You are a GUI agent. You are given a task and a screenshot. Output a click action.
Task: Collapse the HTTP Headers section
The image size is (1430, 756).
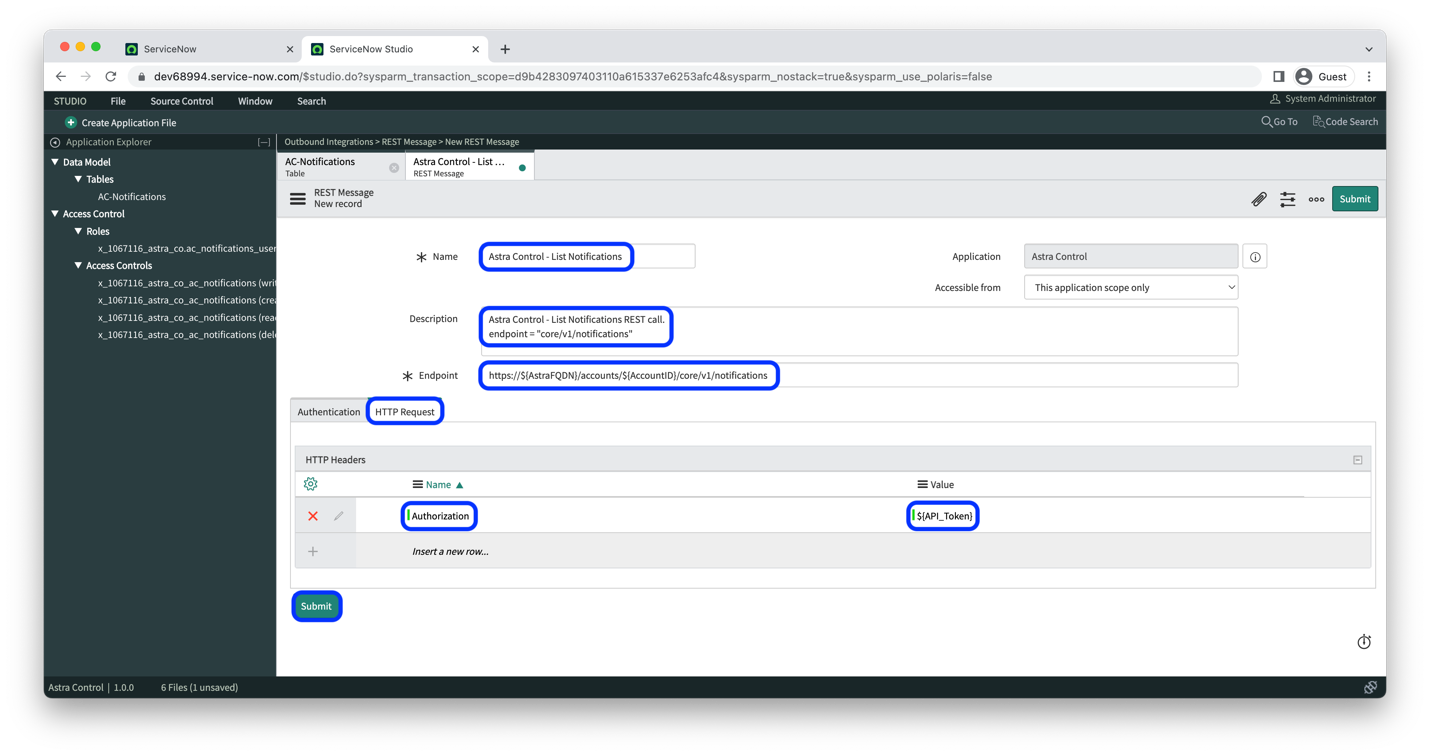[1358, 460]
